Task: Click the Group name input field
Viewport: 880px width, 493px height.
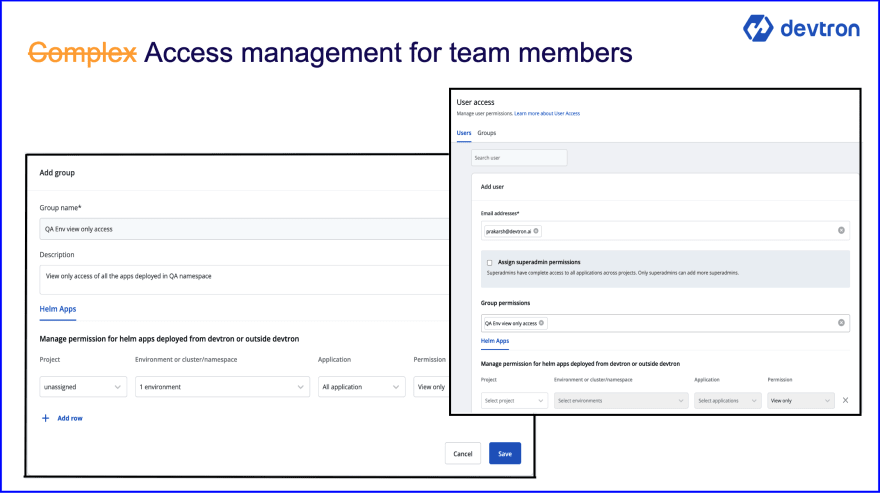Action: point(244,229)
